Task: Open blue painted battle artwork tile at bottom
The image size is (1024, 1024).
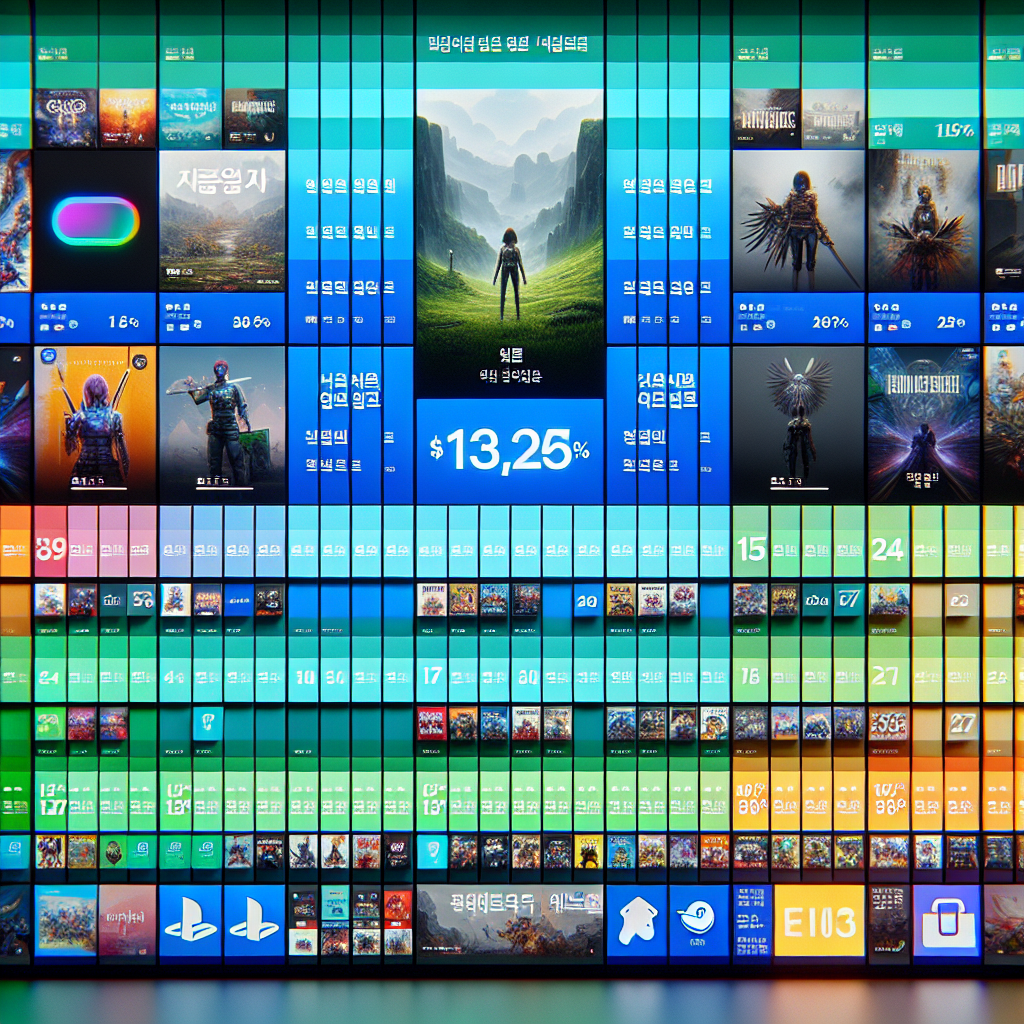Action: click(65, 920)
